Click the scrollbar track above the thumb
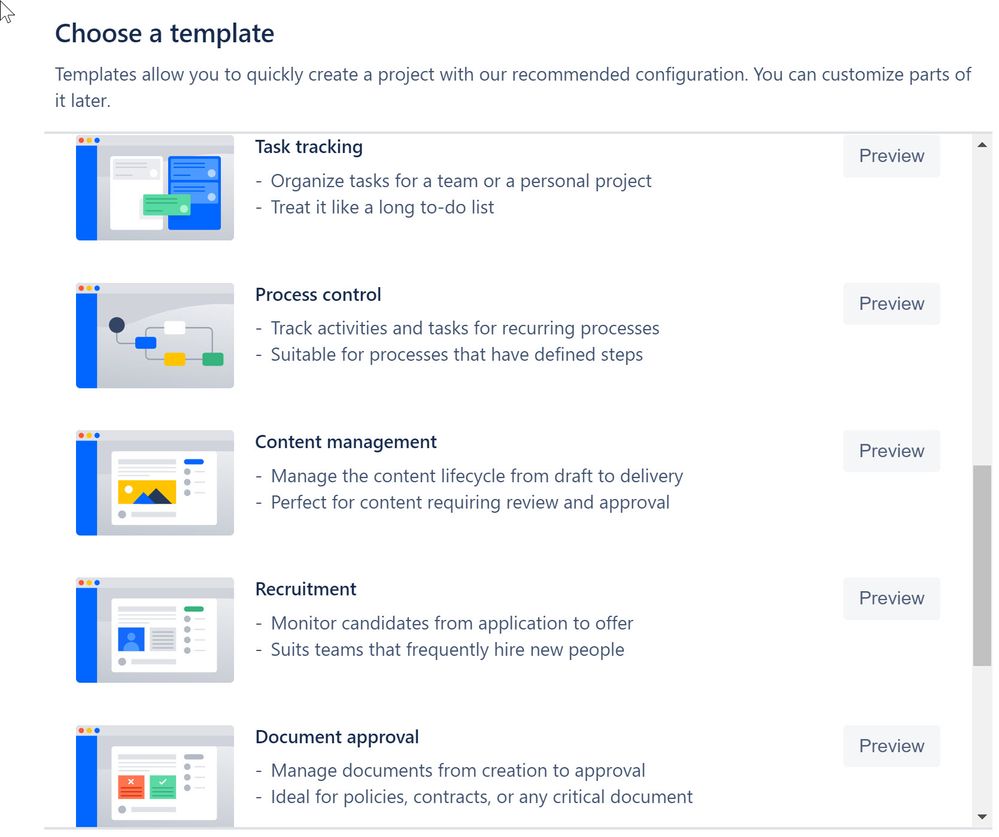The height and width of the screenshot is (837, 999). (x=982, y=310)
